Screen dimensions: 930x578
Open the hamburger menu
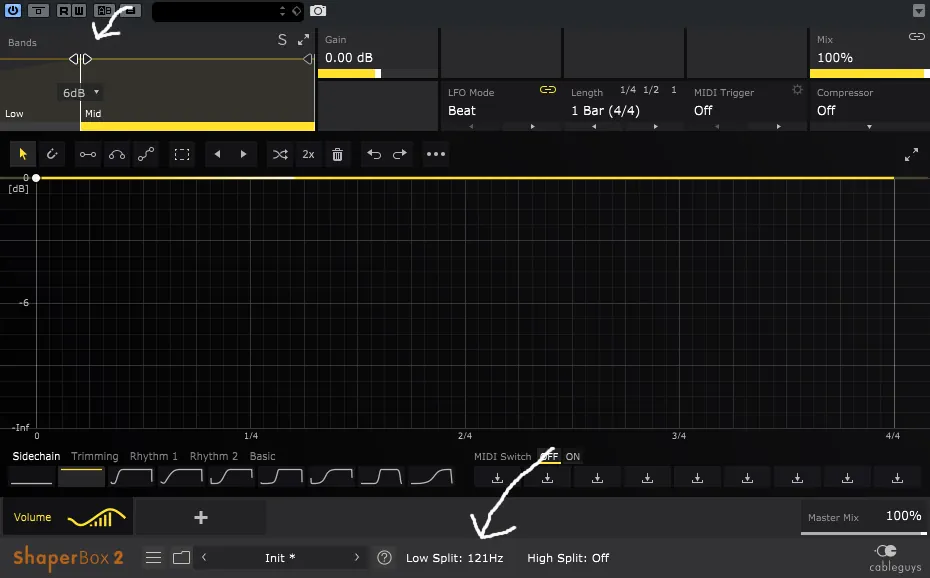(x=154, y=557)
